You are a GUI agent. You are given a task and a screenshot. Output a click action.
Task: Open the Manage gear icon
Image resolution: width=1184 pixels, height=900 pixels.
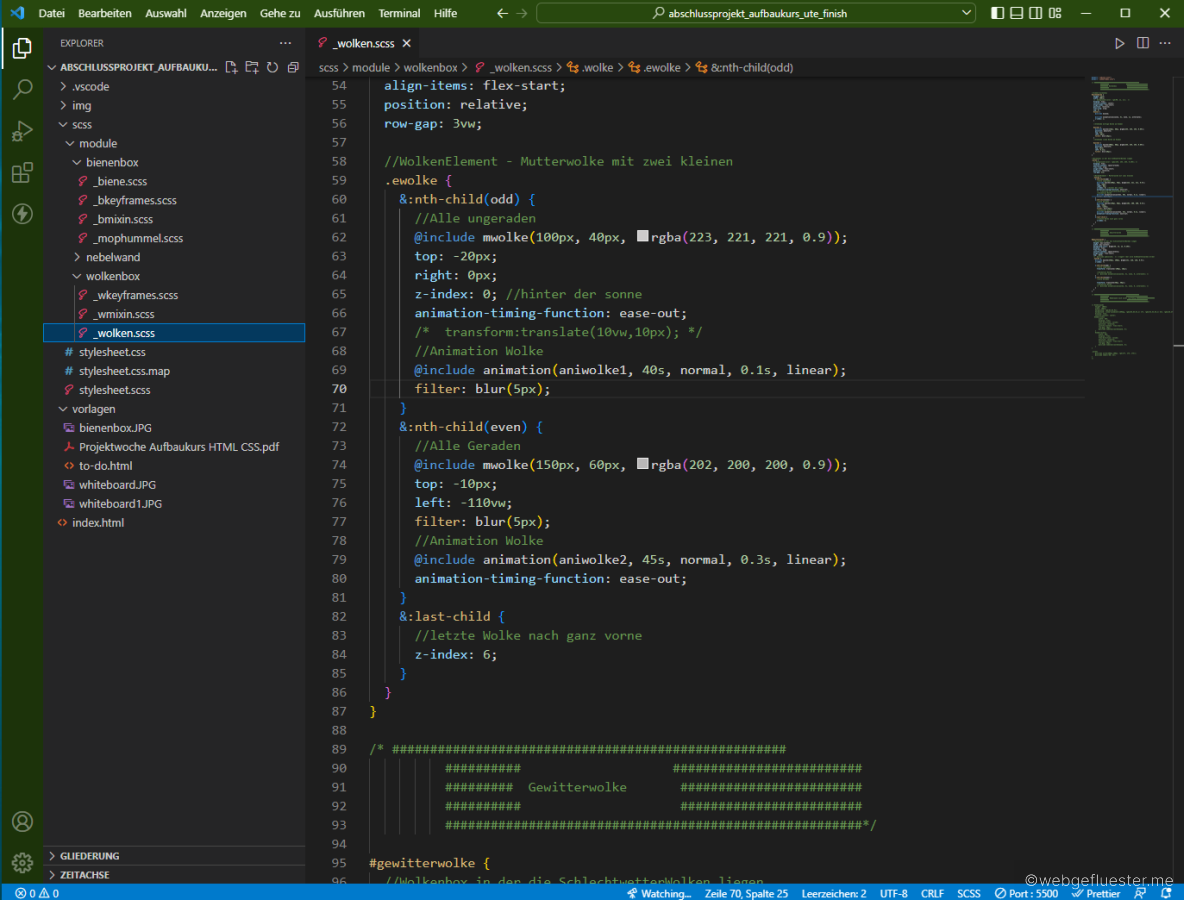coord(22,862)
